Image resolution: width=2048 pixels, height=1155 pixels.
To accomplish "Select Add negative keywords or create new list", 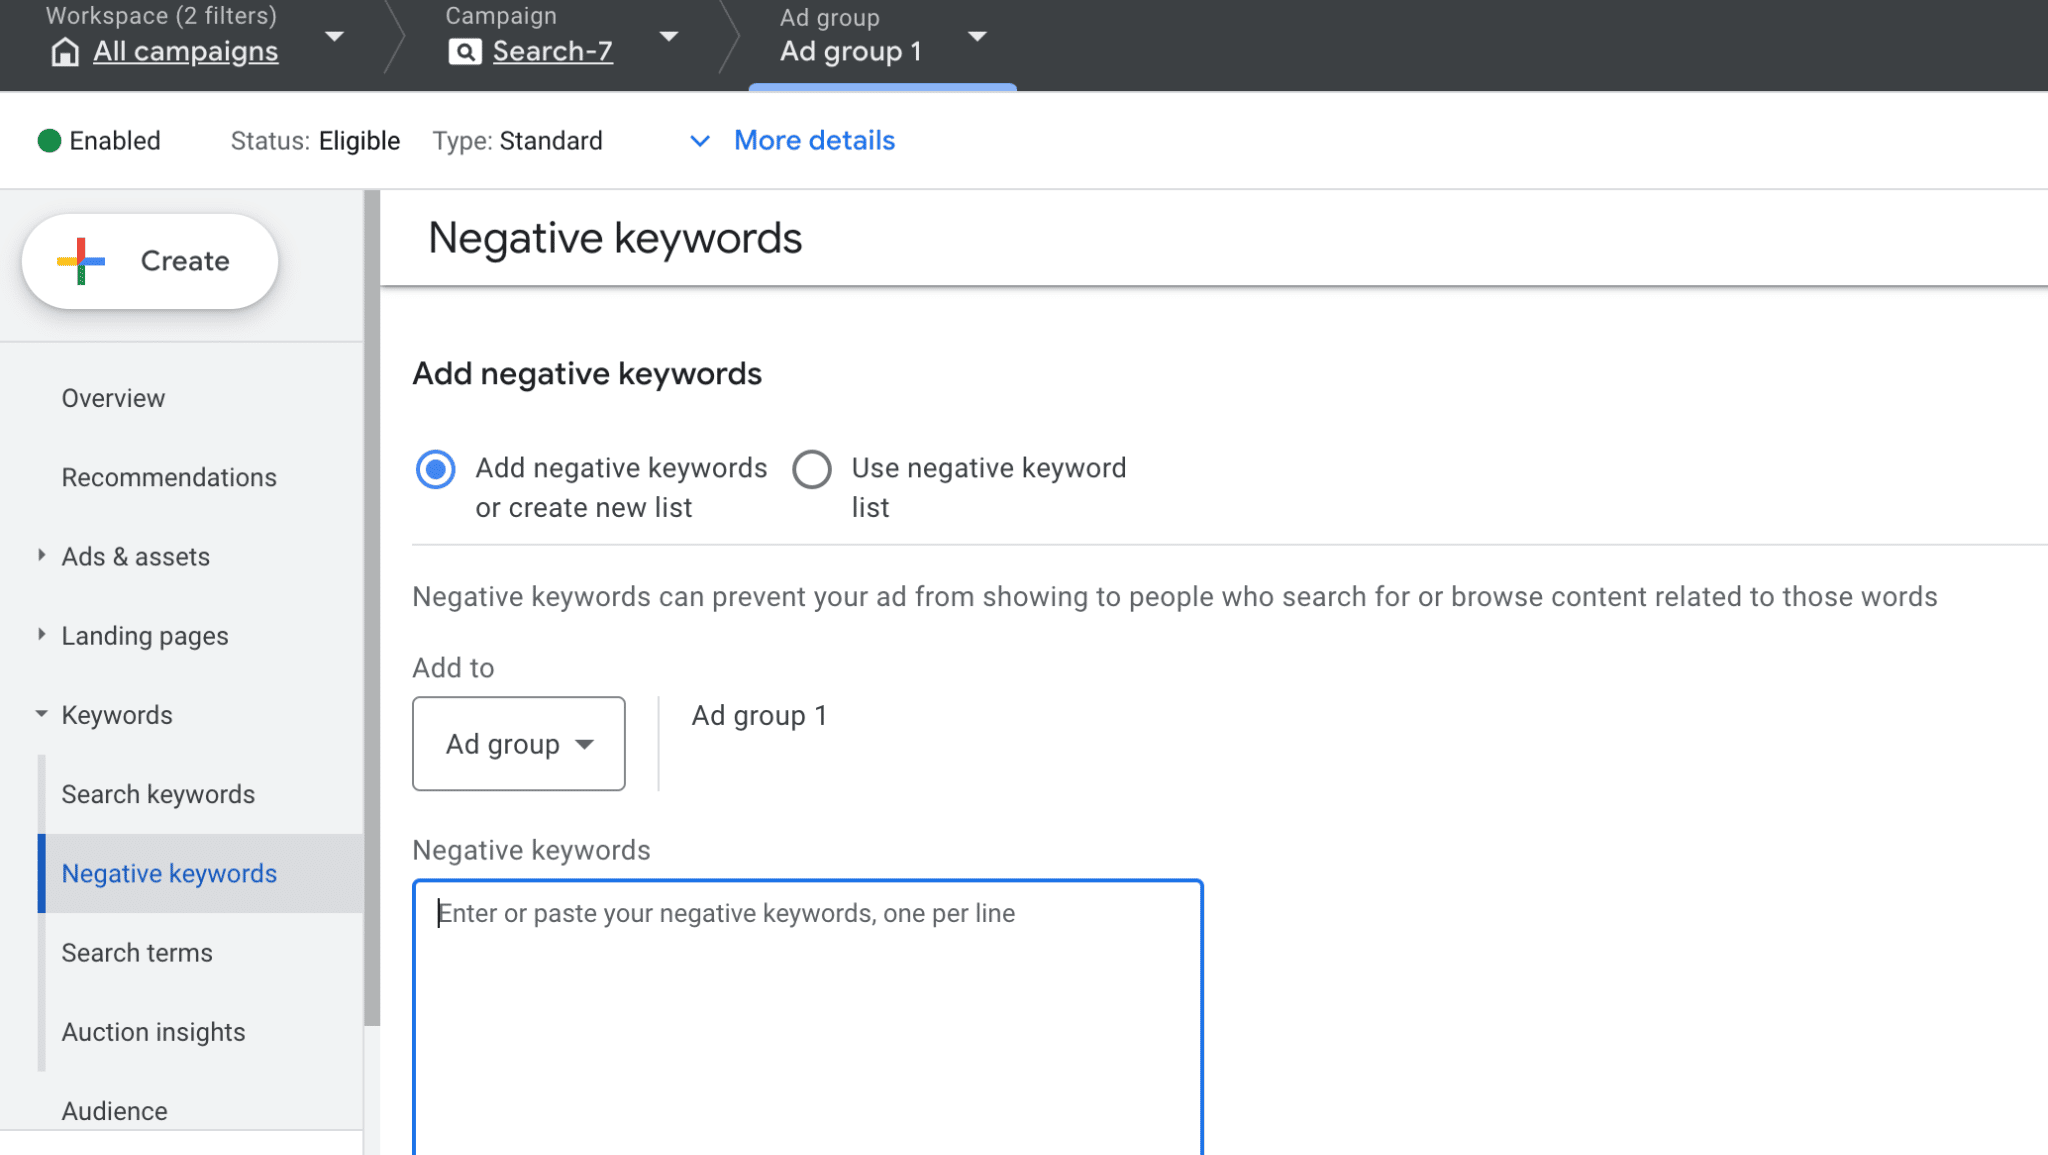I will coord(435,469).
